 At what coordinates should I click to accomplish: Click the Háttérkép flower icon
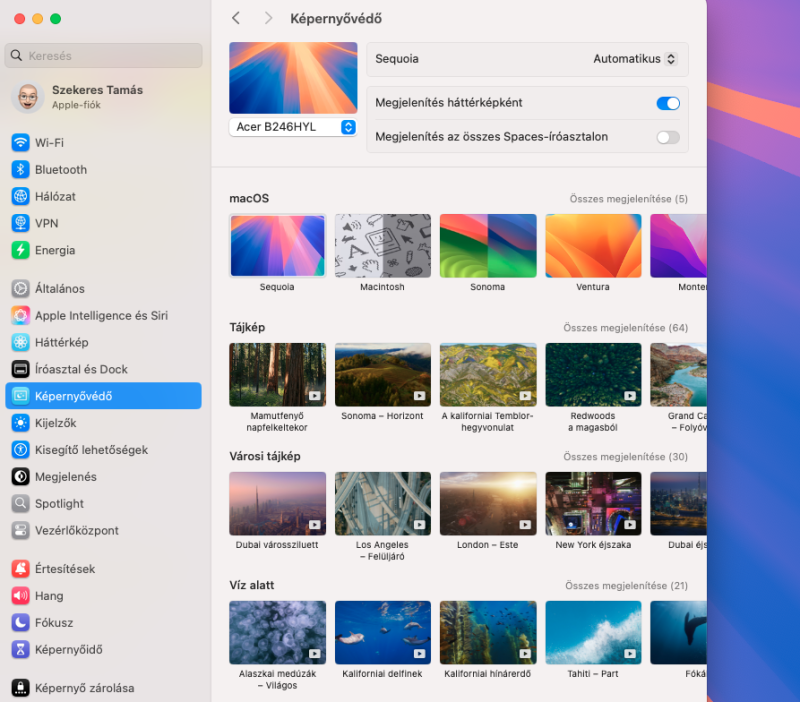click(x=20, y=342)
